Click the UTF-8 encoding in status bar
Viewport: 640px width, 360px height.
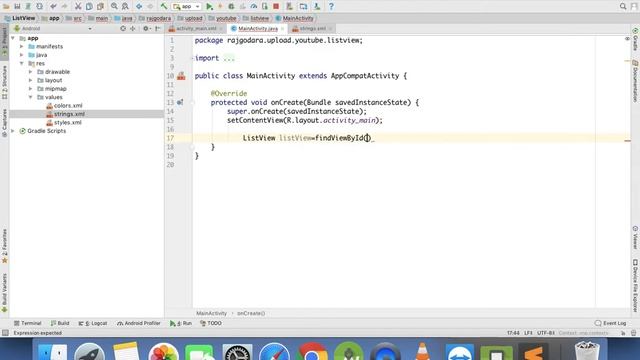click(x=546, y=333)
